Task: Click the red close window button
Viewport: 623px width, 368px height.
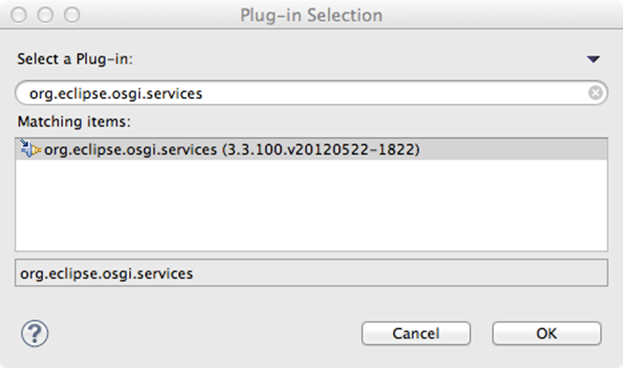Action: 19,15
